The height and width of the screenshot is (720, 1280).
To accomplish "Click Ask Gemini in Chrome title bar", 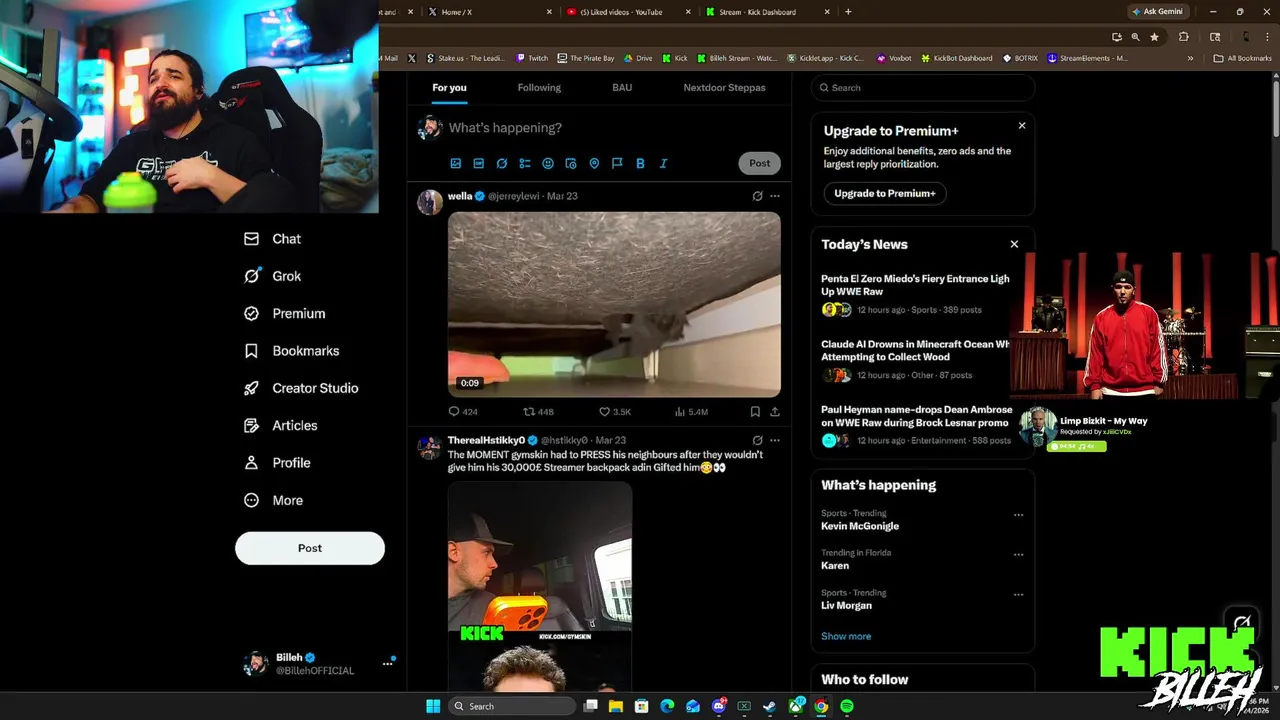I will [x=1157, y=12].
